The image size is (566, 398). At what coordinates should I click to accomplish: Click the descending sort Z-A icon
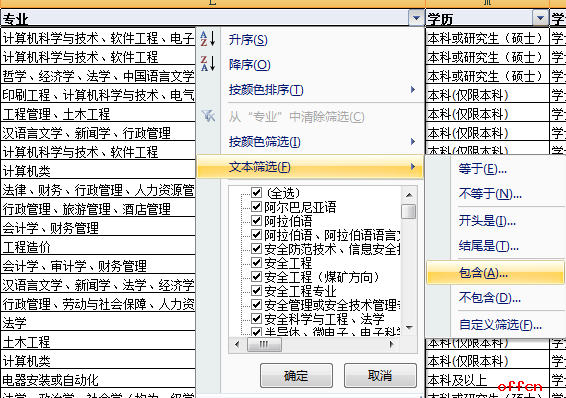(x=208, y=64)
